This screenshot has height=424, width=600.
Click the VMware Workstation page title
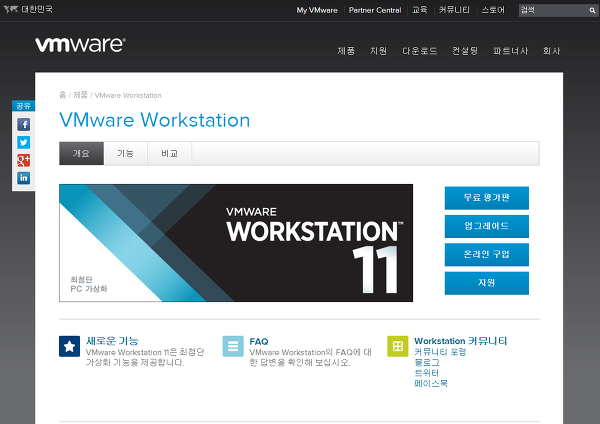coord(155,120)
